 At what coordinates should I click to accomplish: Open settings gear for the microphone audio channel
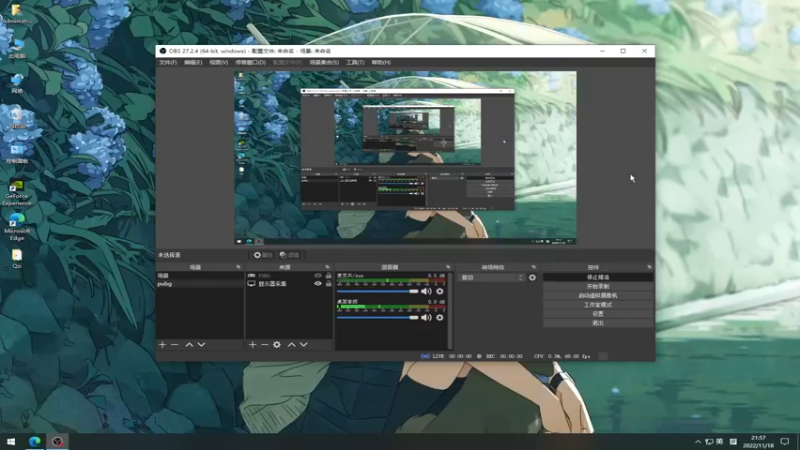coord(439,291)
